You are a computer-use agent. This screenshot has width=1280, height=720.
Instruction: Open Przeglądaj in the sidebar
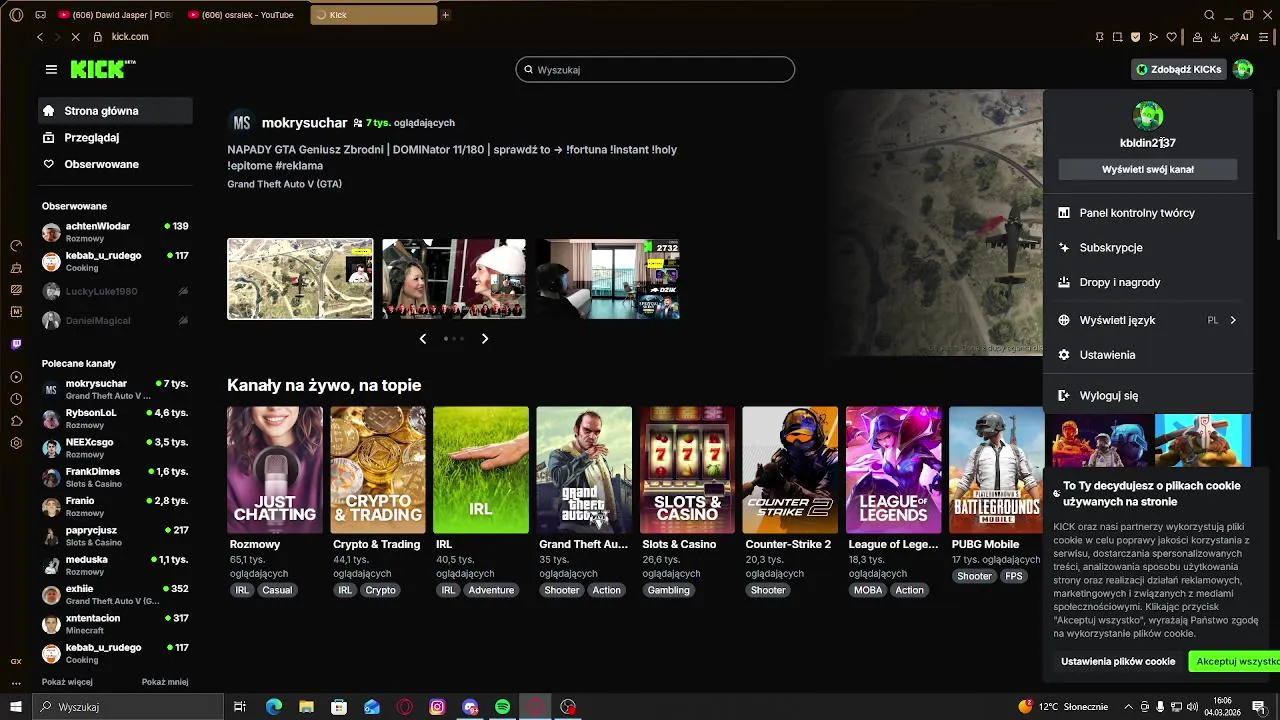click(115, 138)
